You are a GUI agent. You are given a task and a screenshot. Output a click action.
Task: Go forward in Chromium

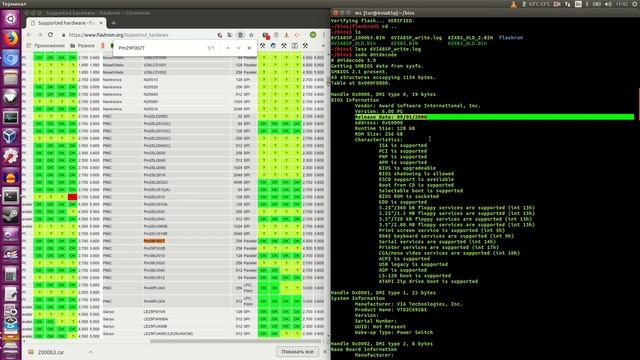(40, 35)
